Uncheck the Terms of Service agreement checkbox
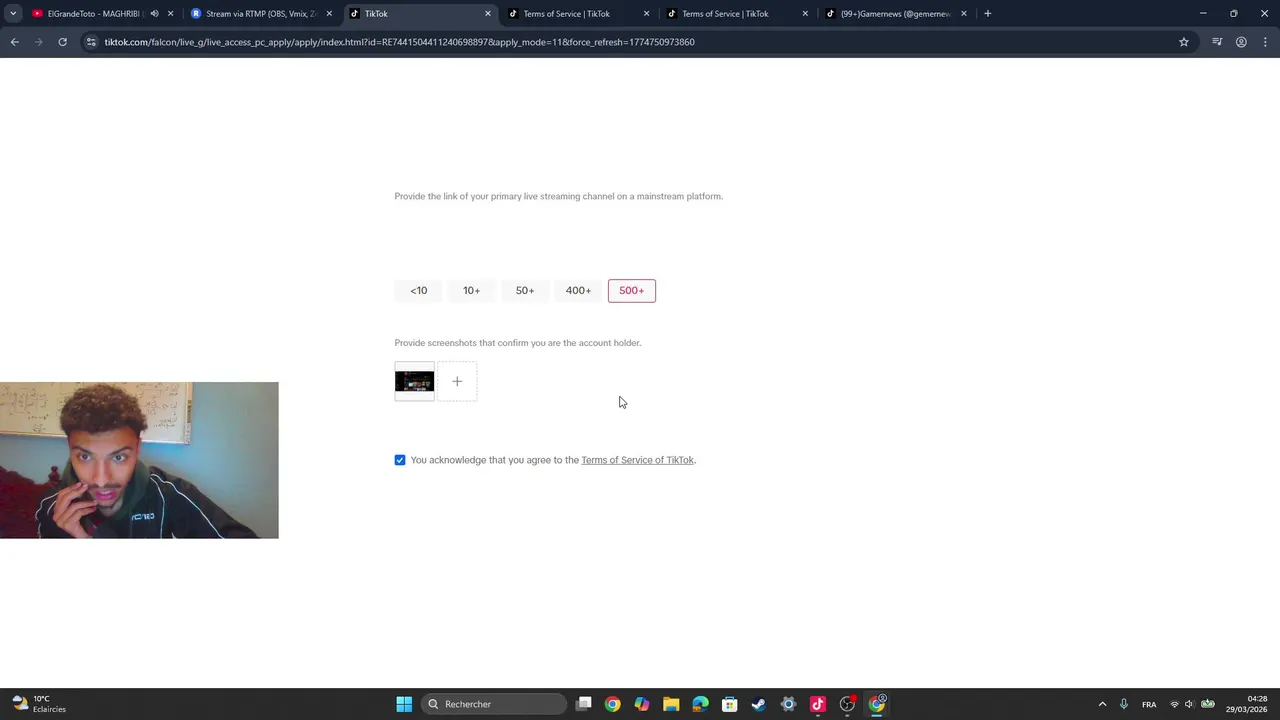The width and height of the screenshot is (1280, 720). tap(400, 460)
